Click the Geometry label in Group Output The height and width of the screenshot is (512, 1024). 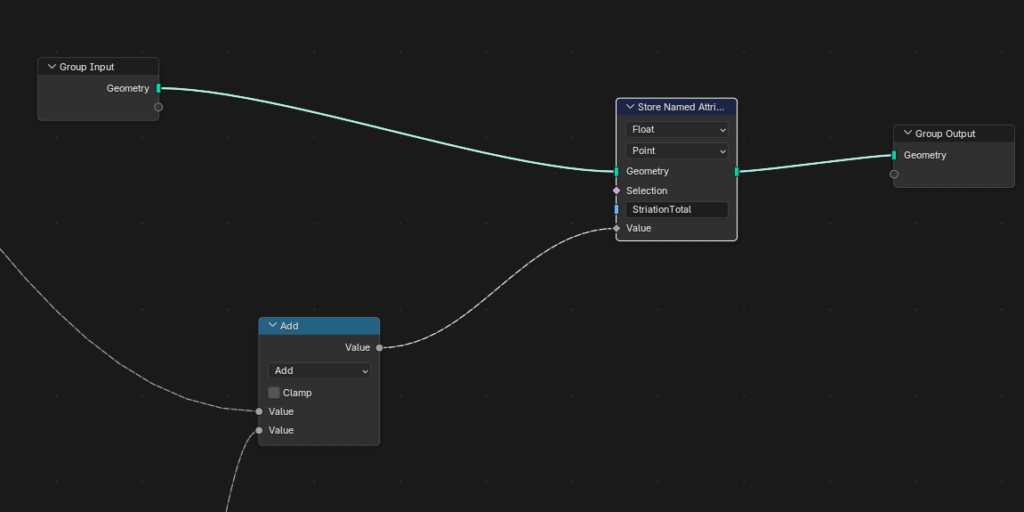[x=925, y=155]
